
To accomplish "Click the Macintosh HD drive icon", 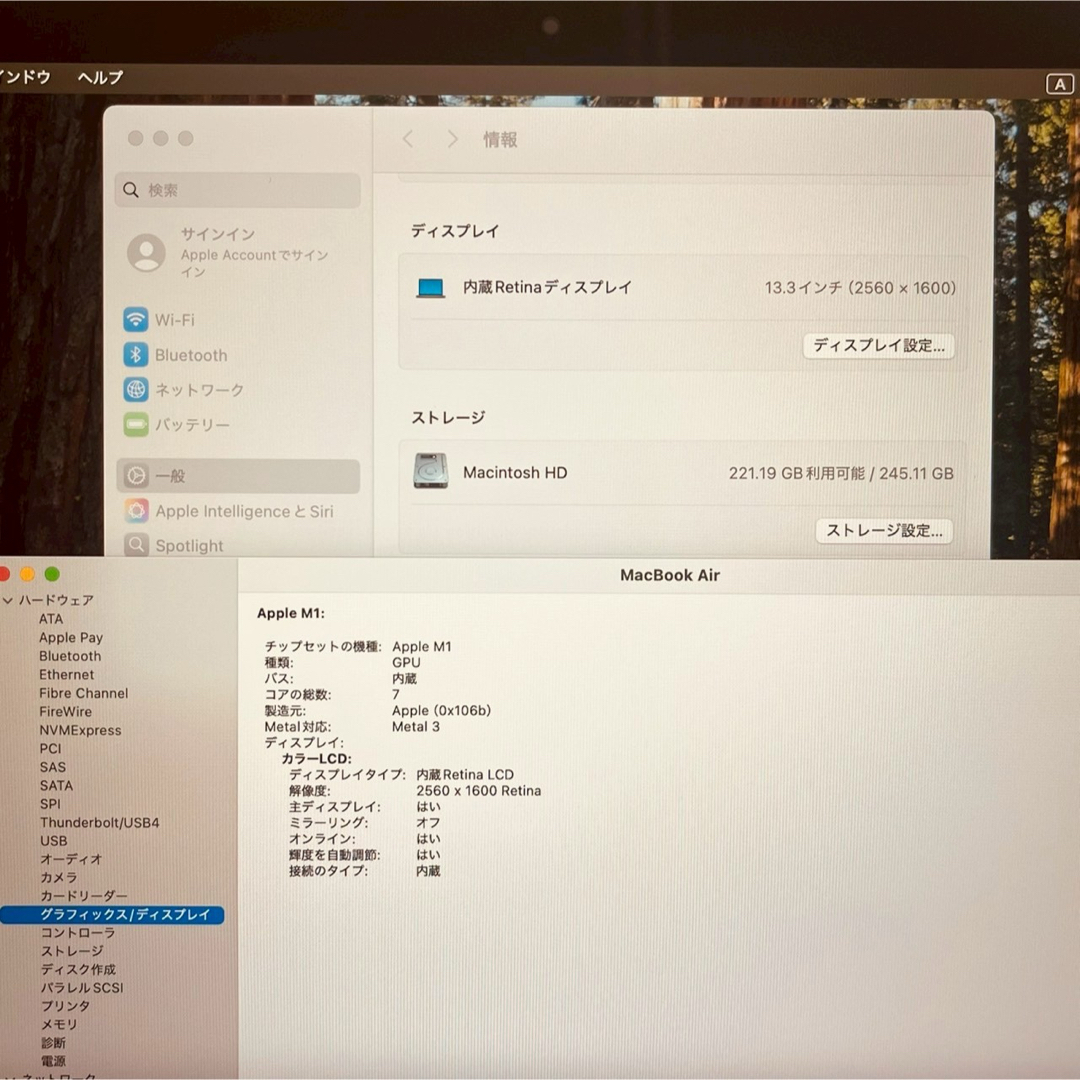I will point(431,471).
